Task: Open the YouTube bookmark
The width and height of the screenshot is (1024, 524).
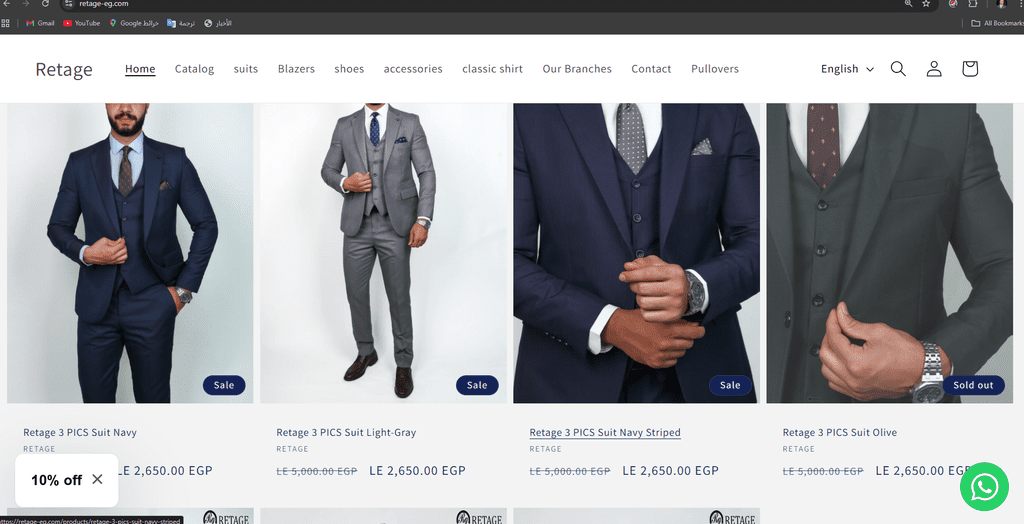Action: [x=82, y=23]
